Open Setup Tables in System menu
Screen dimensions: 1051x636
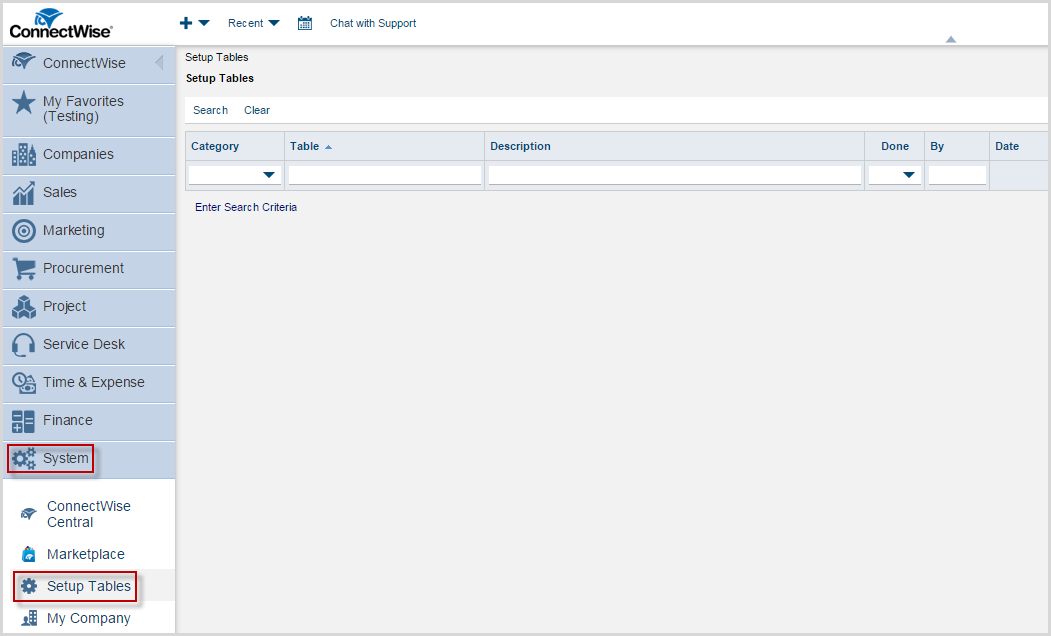88,586
